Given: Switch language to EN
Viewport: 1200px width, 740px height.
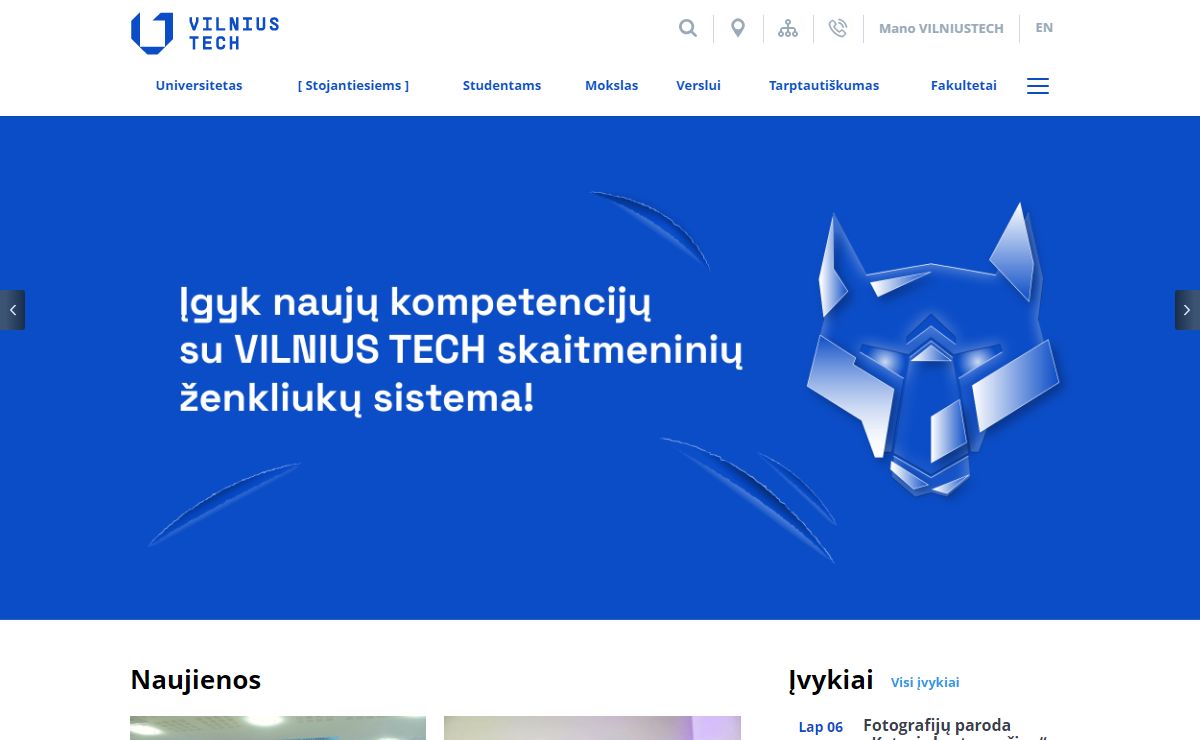Looking at the screenshot, I should pos(1044,28).
